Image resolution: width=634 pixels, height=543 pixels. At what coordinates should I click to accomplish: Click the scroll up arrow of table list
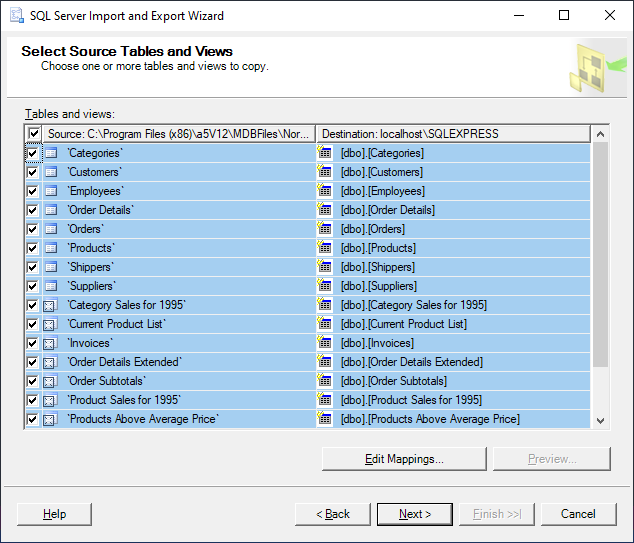(x=600, y=134)
